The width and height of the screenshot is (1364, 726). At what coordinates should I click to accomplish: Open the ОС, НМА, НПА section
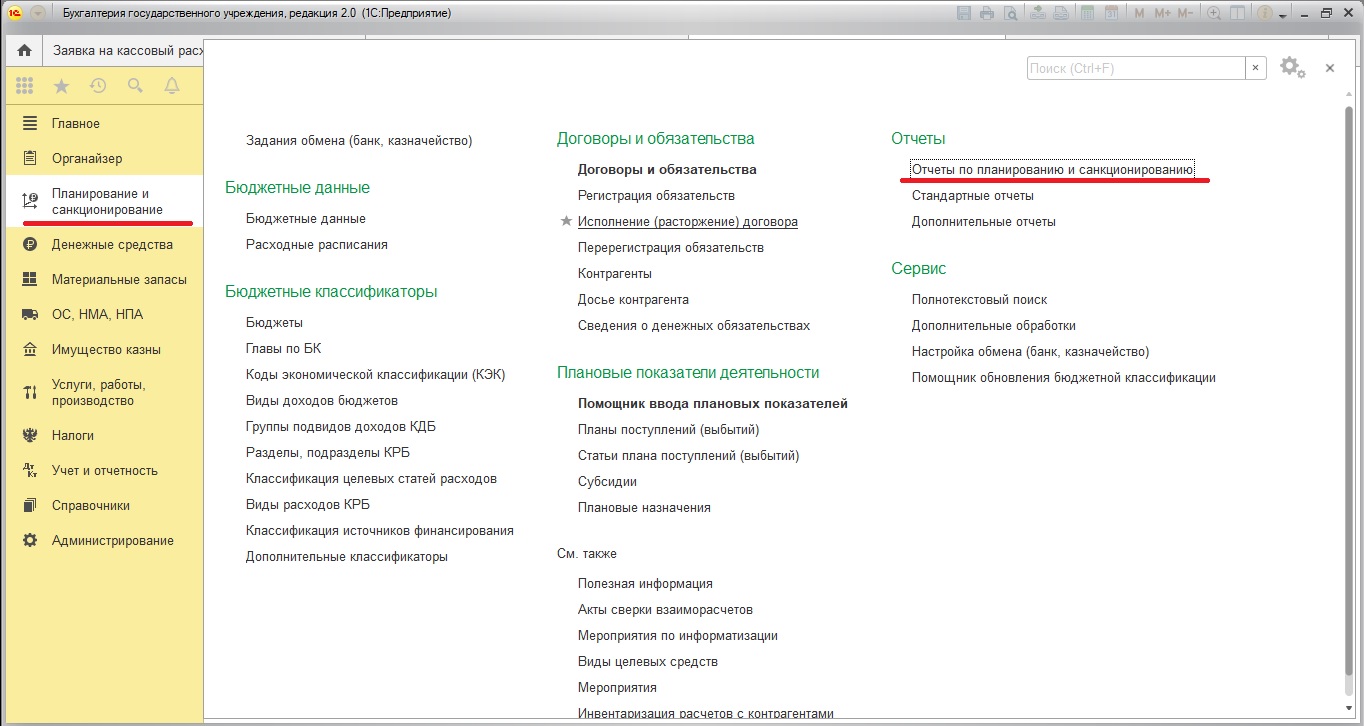coord(102,315)
